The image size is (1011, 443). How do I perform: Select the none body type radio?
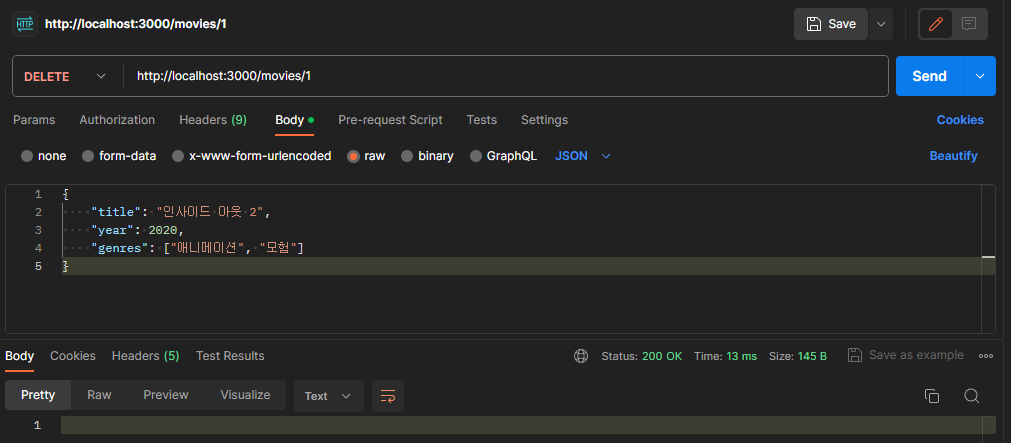27,156
